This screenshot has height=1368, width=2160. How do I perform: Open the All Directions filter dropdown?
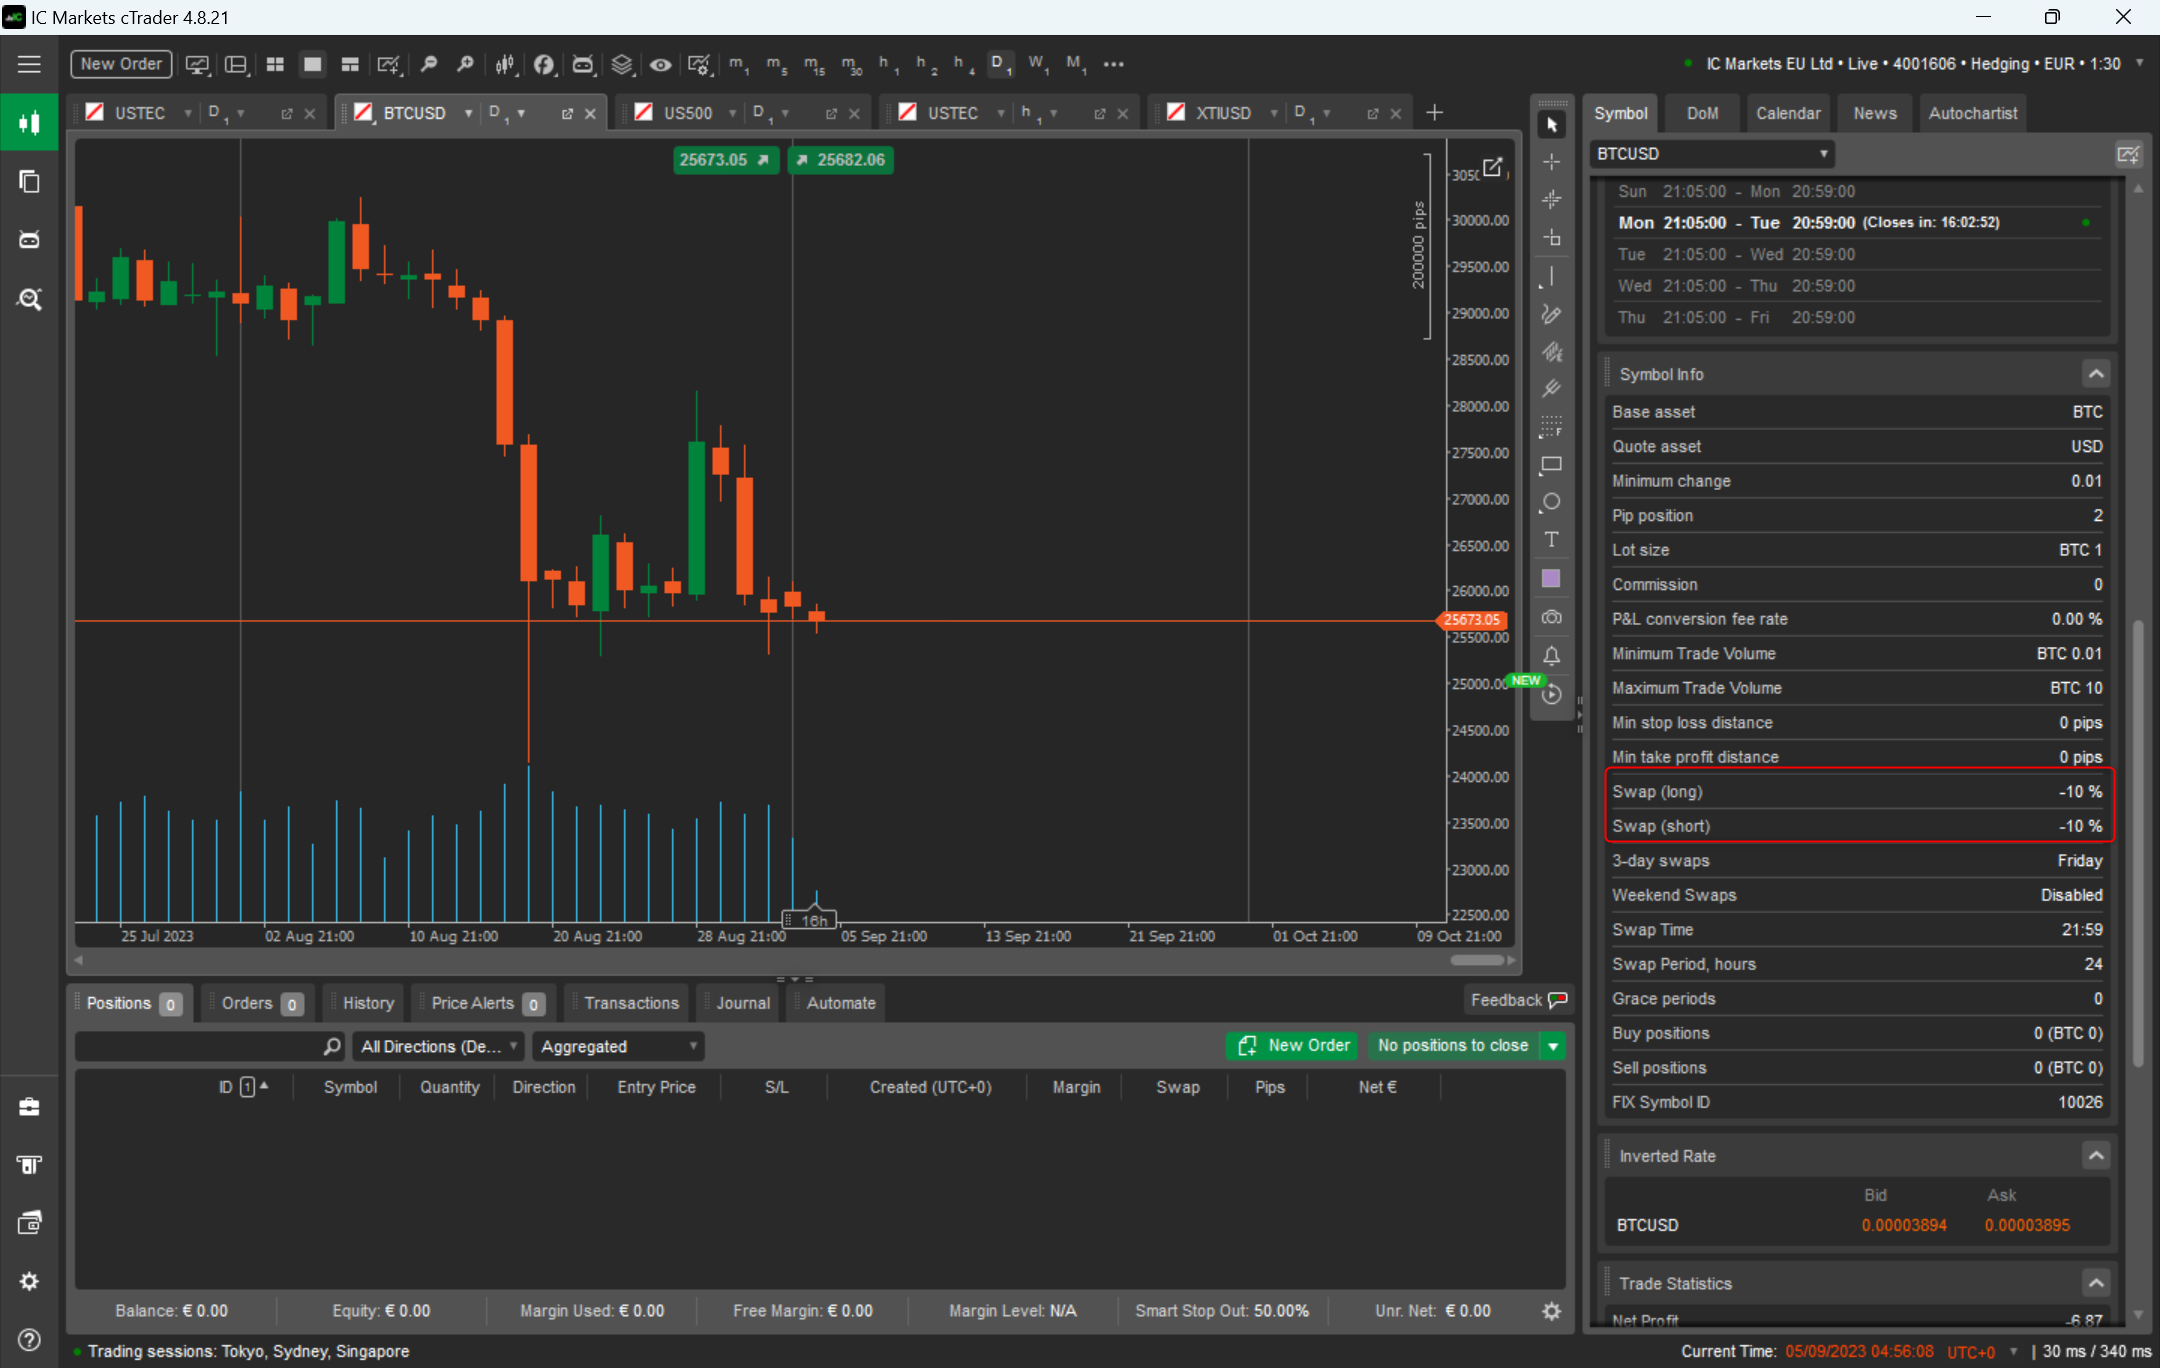tap(438, 1046)
